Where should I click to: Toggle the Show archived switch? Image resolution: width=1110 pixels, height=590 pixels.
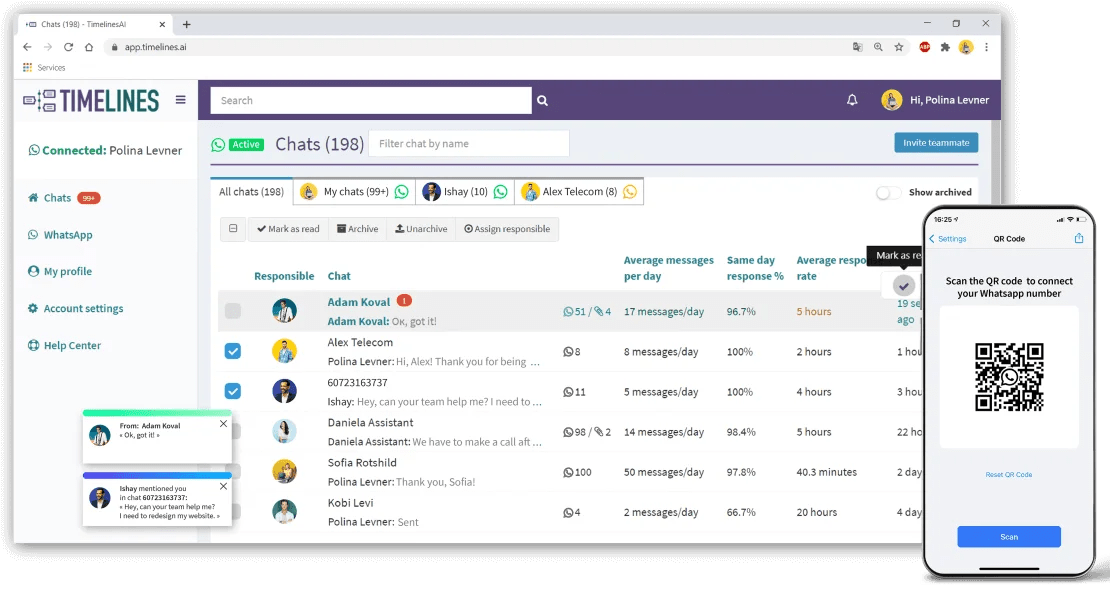(888, 192)
